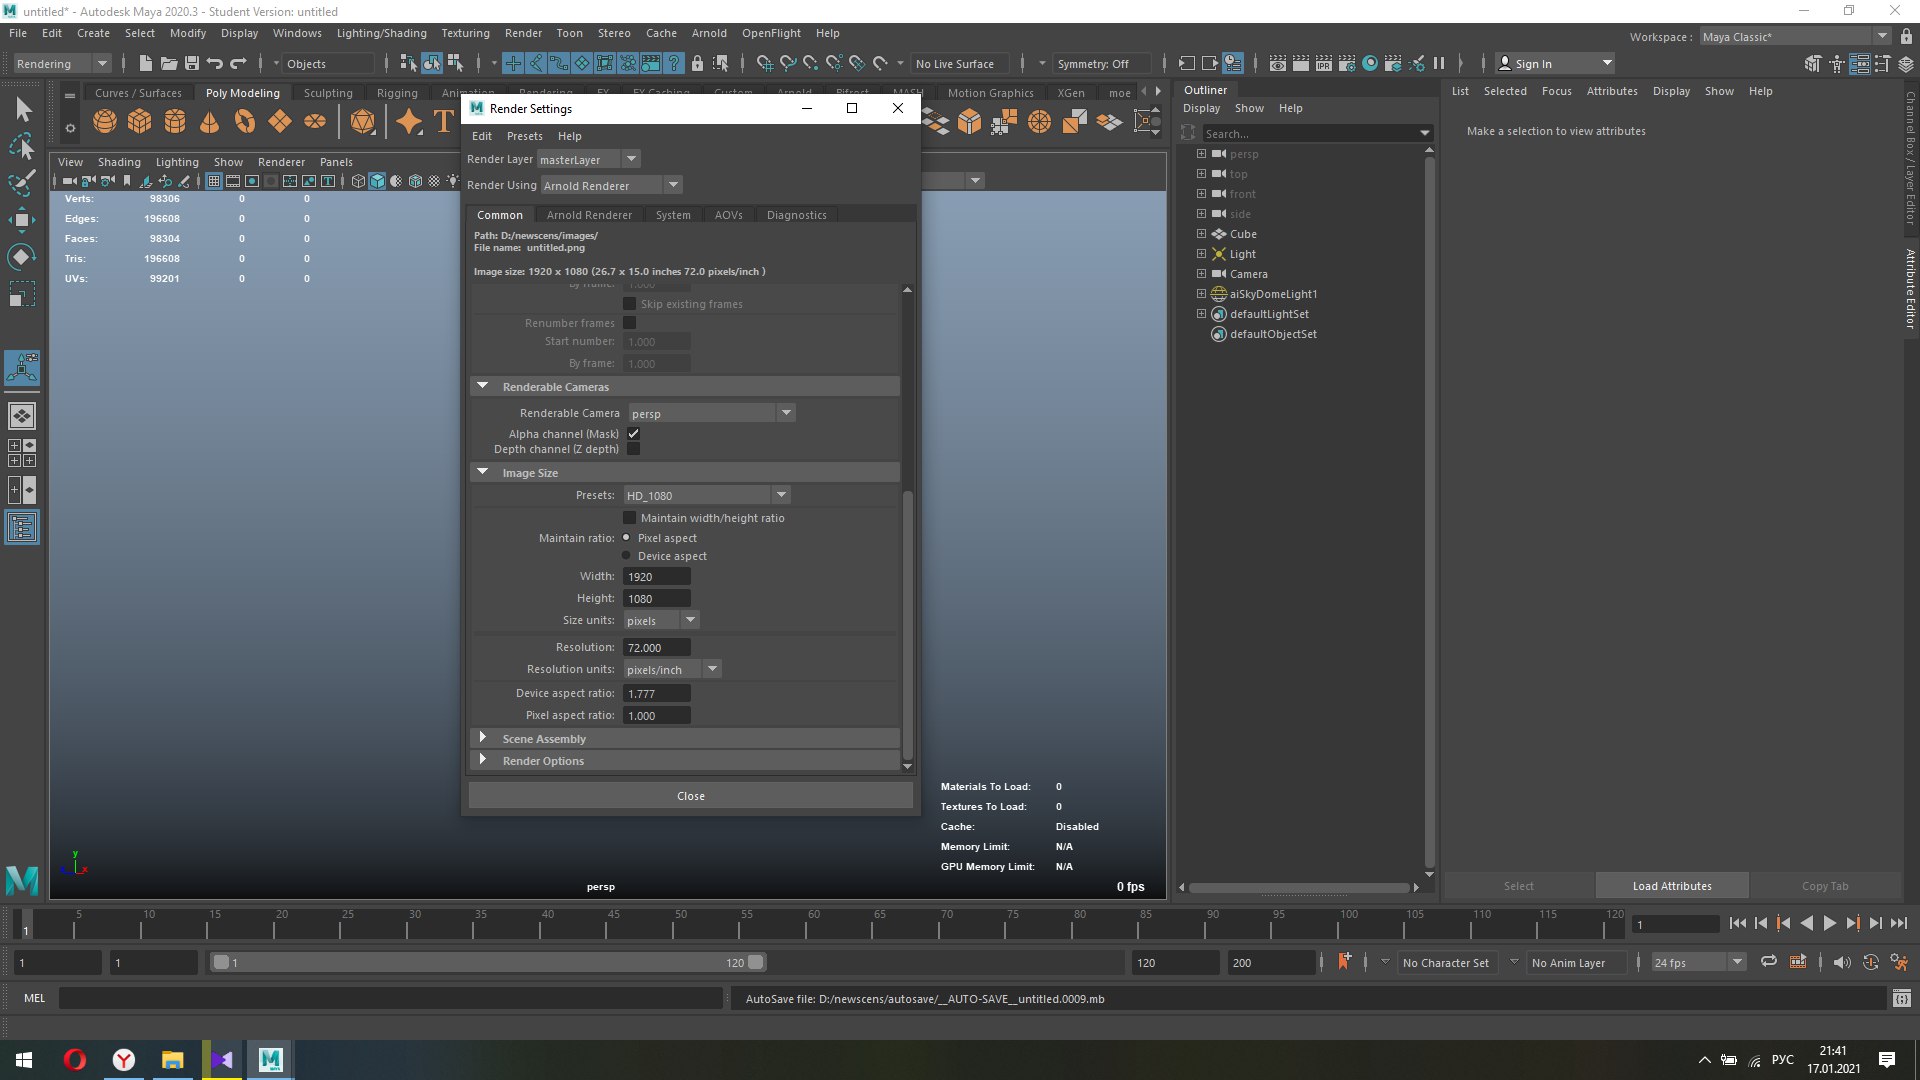Activate the Paint selection tool
This screenshot has width=1920, height=1080.
[x=22, y=183]
